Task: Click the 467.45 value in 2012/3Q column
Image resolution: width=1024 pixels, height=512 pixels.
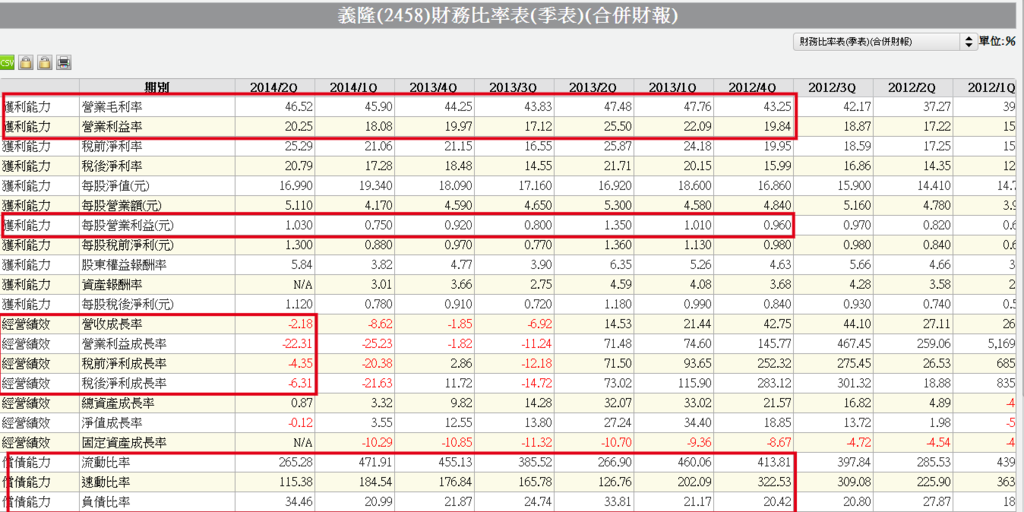Action: tap(856, 344)
